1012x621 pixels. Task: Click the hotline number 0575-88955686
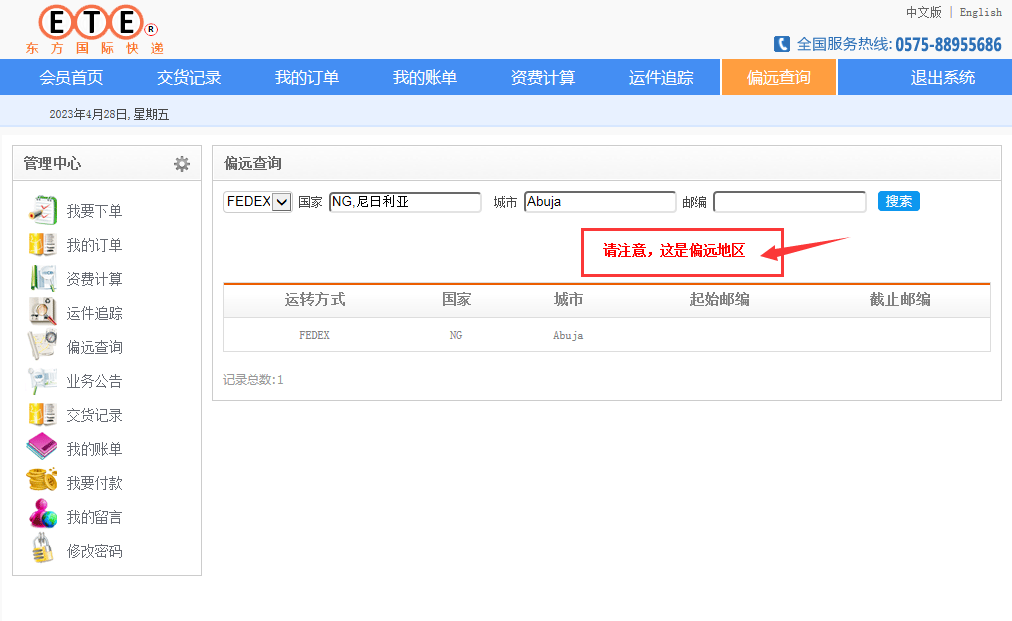point(948,45)
